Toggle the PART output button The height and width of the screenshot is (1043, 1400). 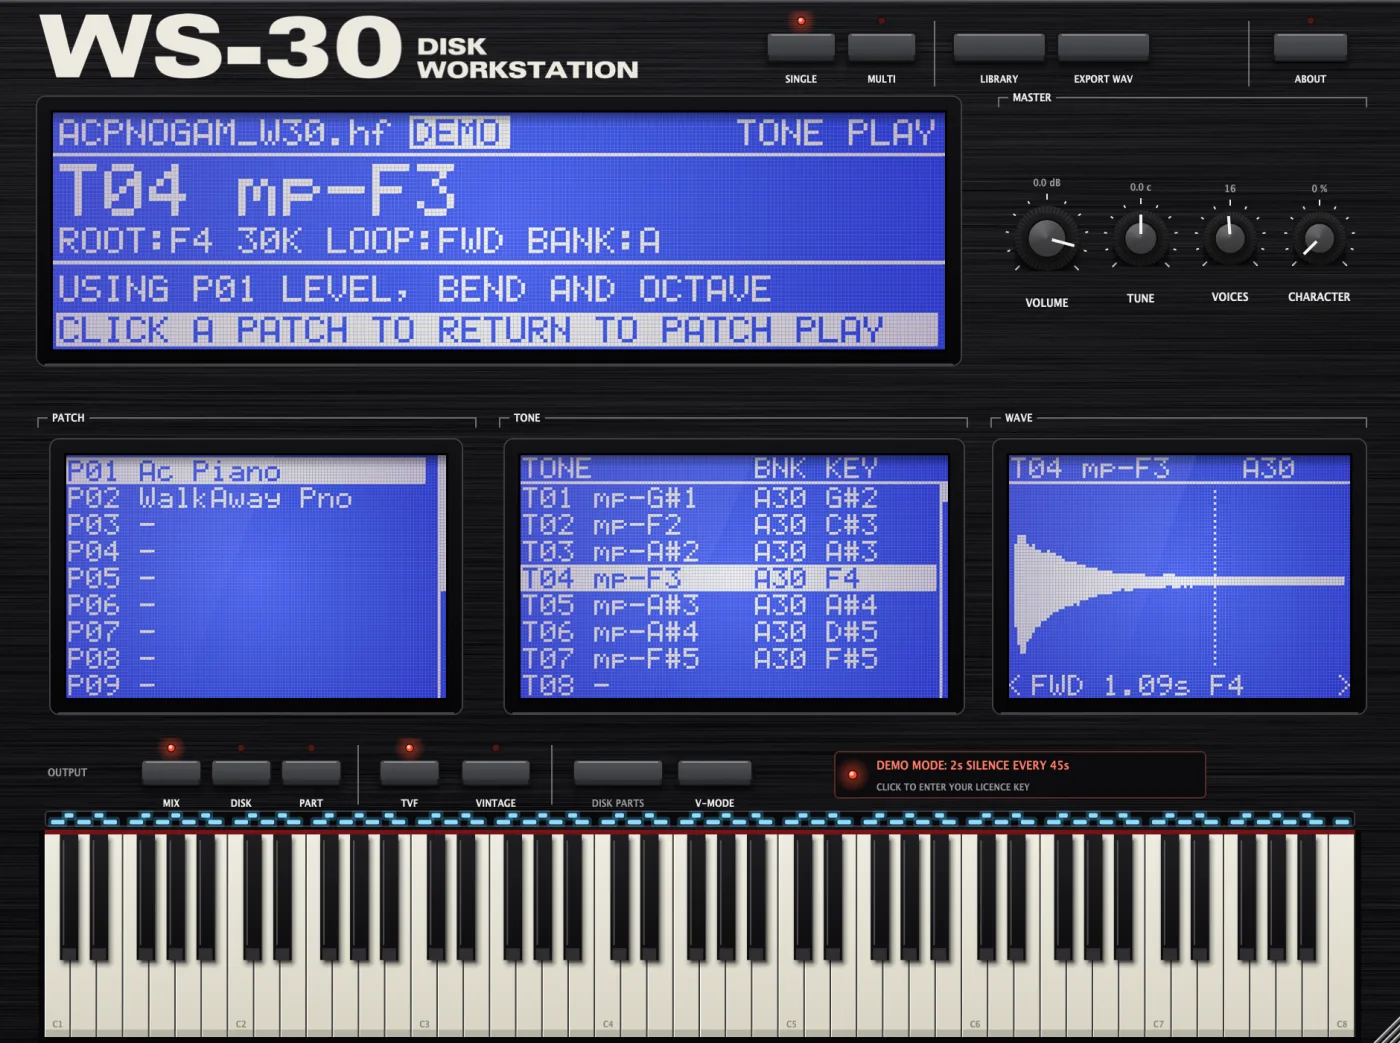tap(311, 772)
